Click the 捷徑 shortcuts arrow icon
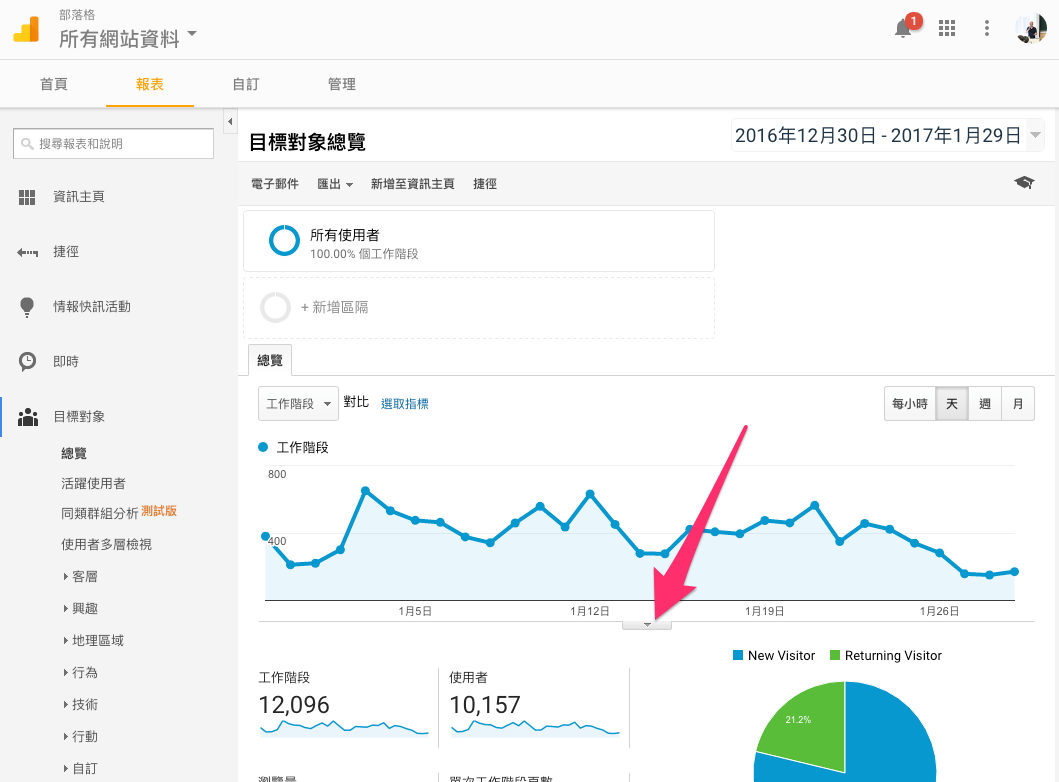Viewport: 1059px width, 782px height. (x=27, y=253)
